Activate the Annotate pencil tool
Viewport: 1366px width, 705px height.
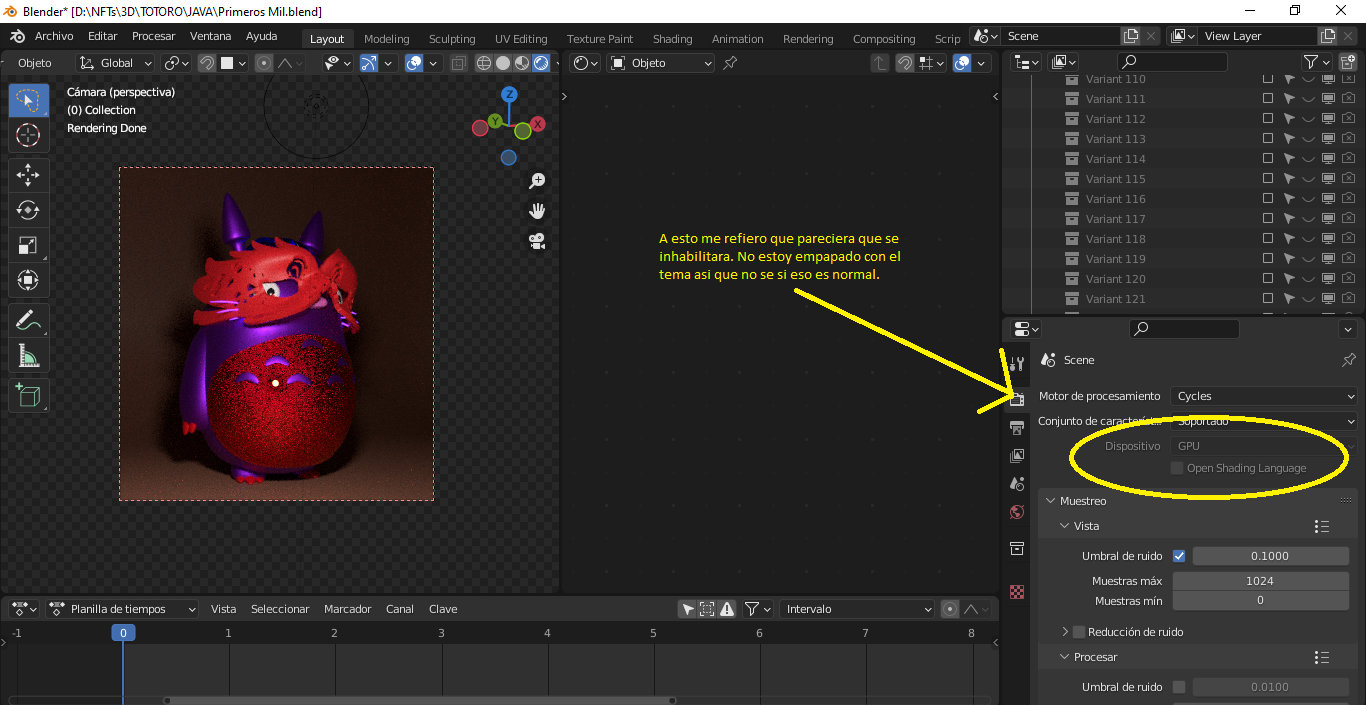[x=28, y=320]
